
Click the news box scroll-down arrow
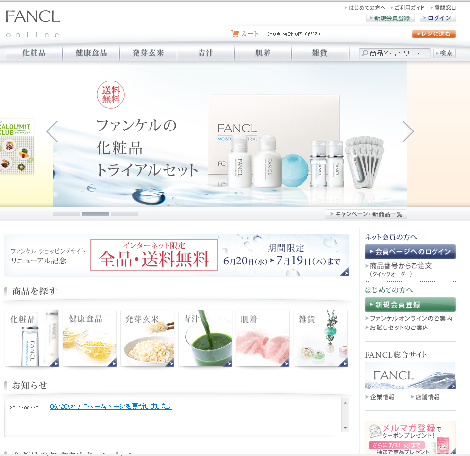[345, 428]
